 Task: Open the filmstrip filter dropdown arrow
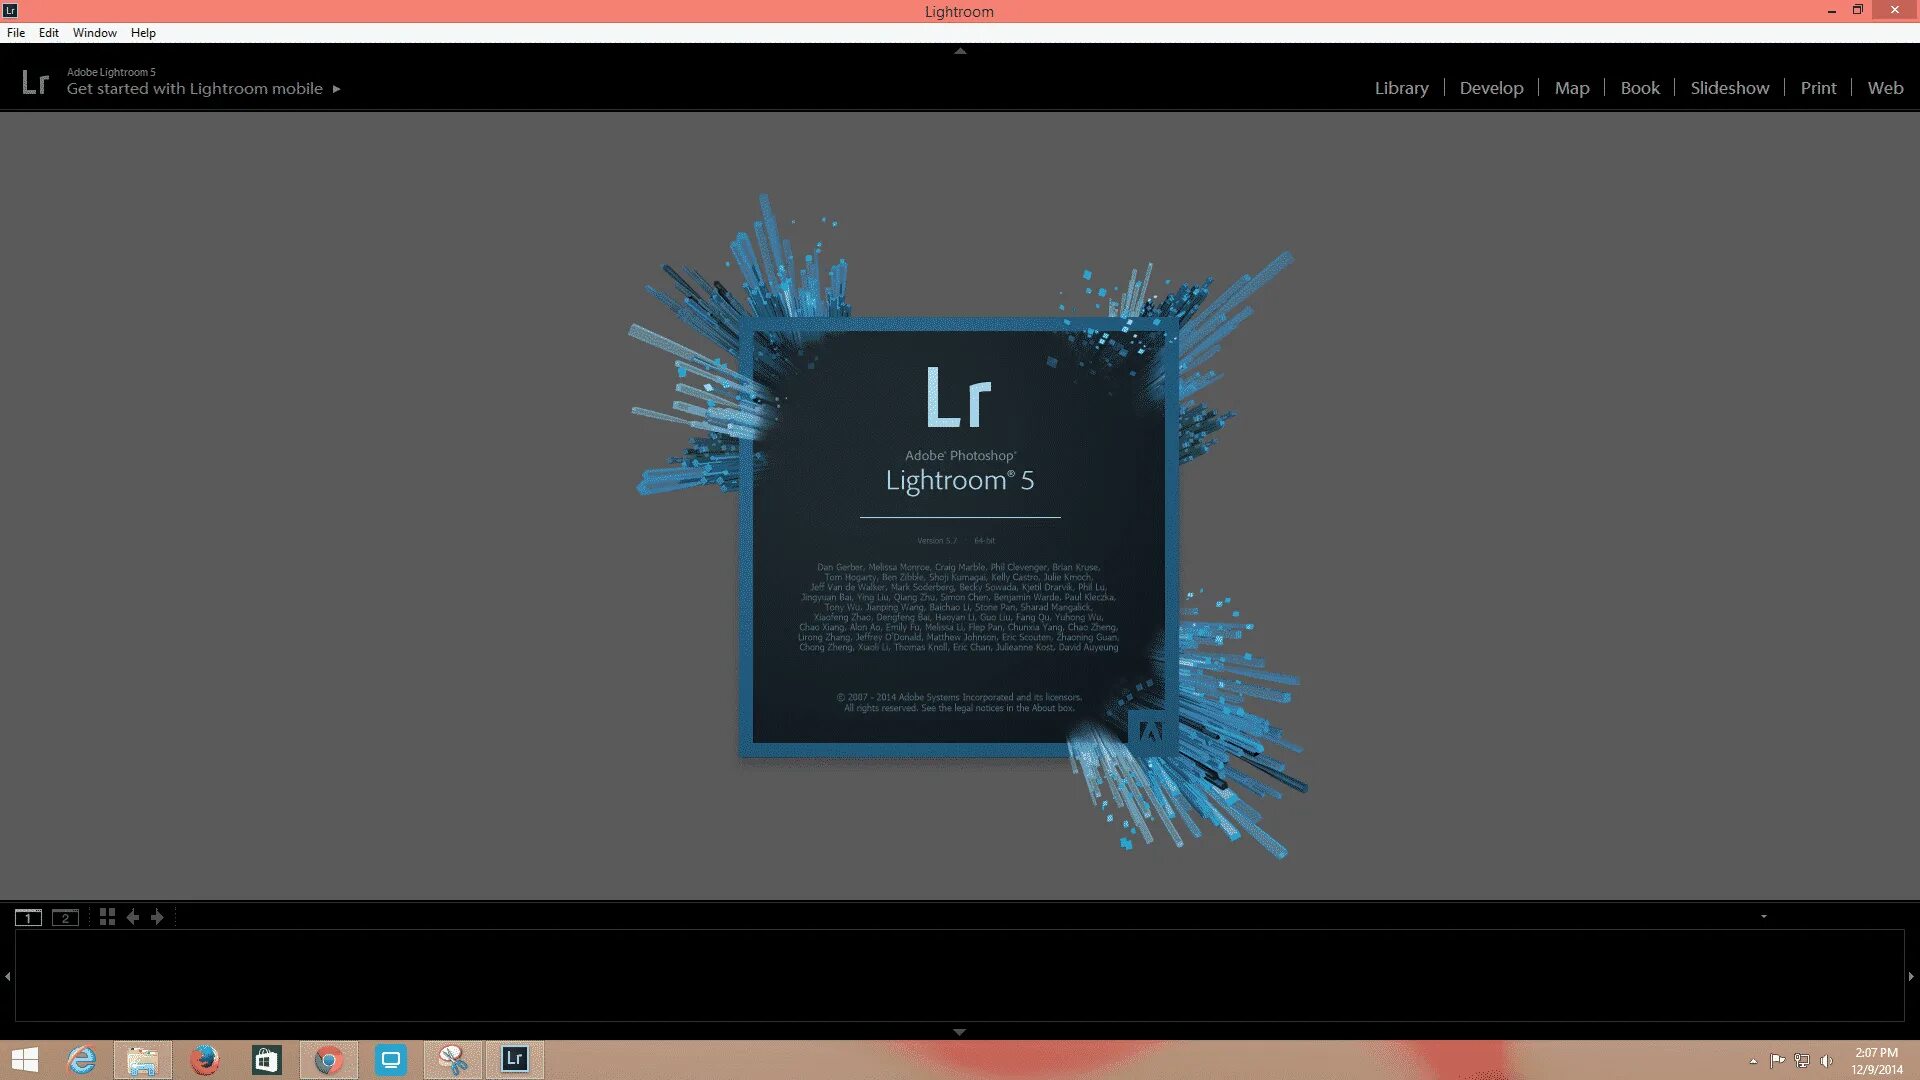coord(1764,916)
